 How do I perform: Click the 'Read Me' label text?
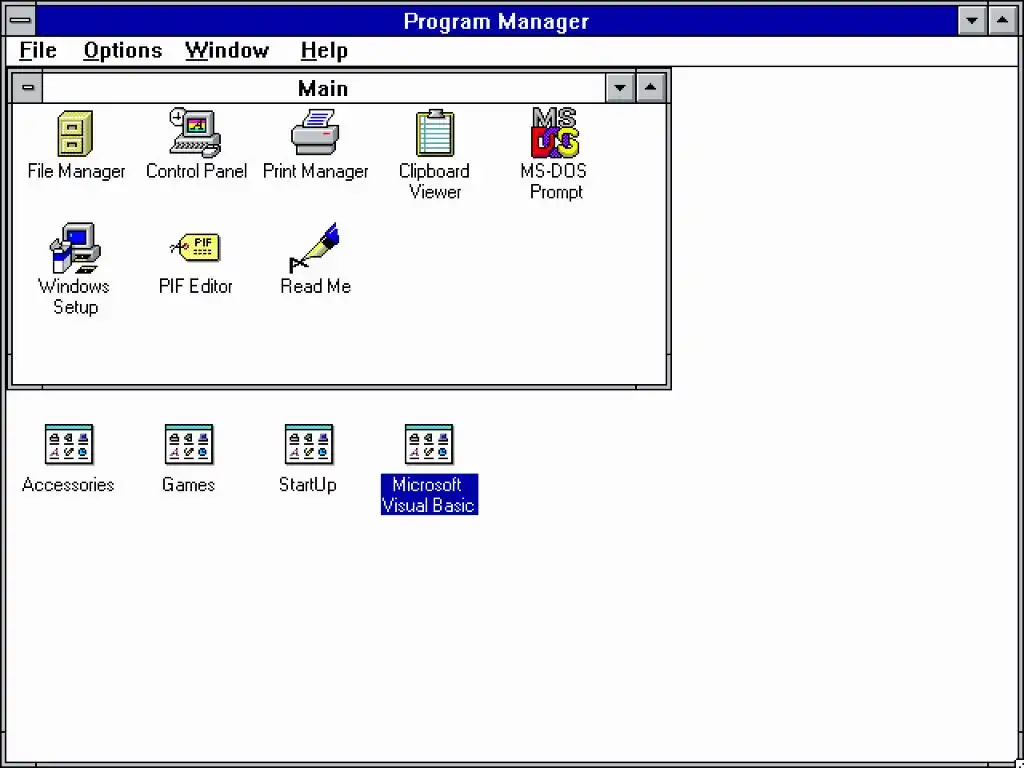pyautogui.click(x=315, y=286)
